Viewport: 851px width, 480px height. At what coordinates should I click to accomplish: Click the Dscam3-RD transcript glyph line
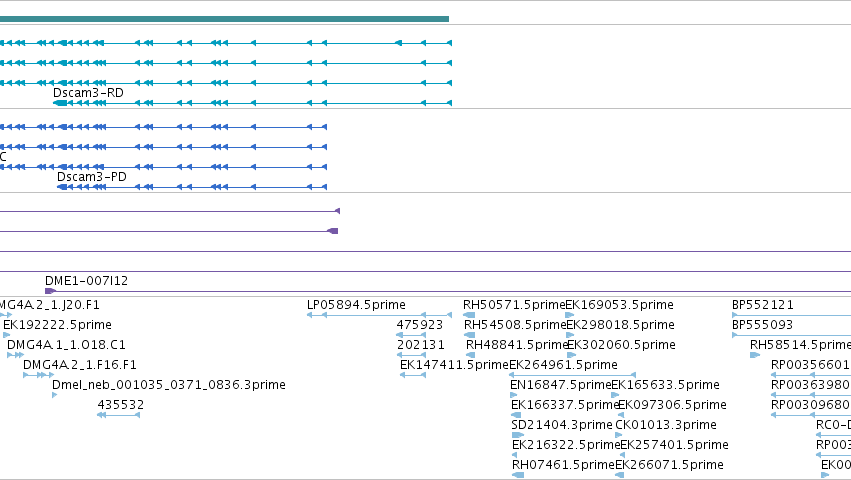coord(252,103)
